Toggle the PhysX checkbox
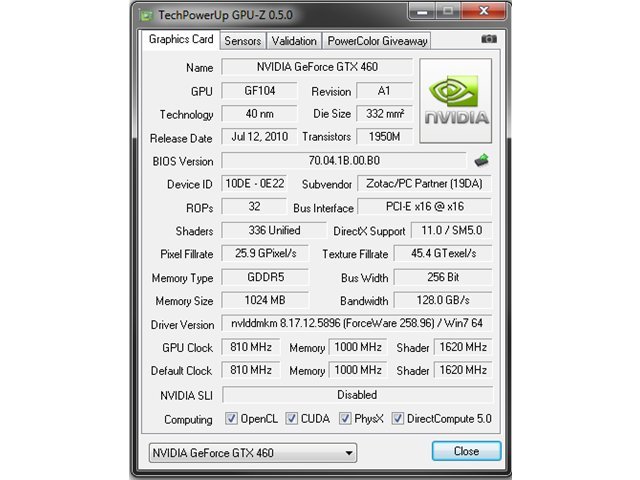Viewport: 640px width, 480px height. 345,418
